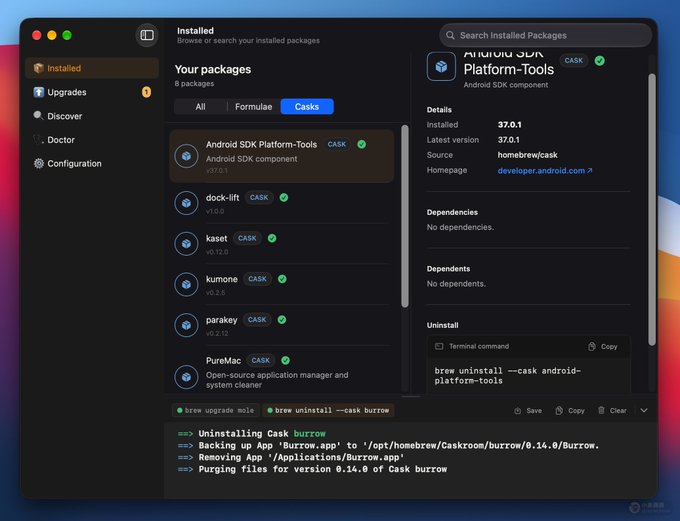Click the package list scrollbar
Screen dimensions: 680x521
point(405,216)
